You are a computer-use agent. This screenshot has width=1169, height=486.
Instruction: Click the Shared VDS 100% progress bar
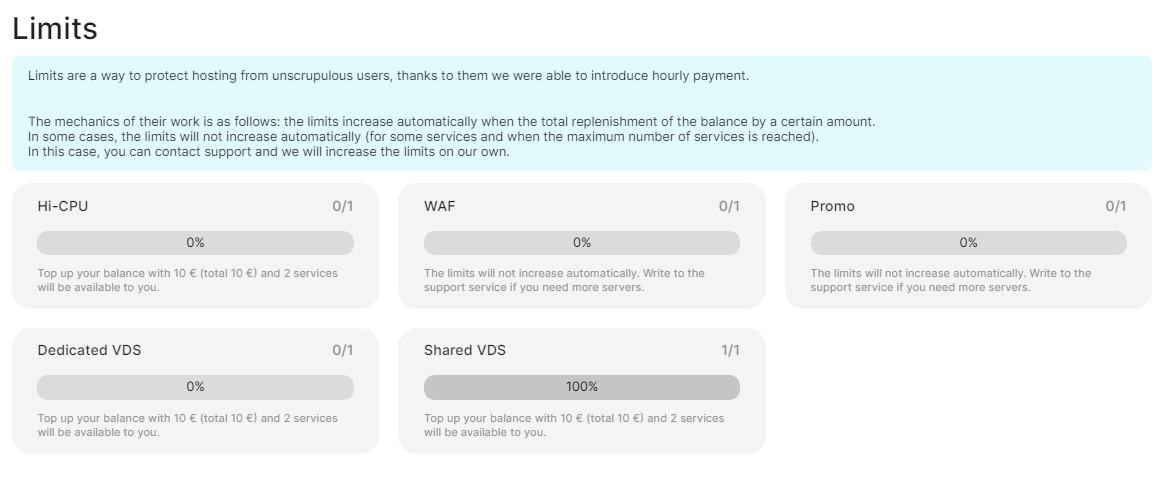[x=581, y=387]
